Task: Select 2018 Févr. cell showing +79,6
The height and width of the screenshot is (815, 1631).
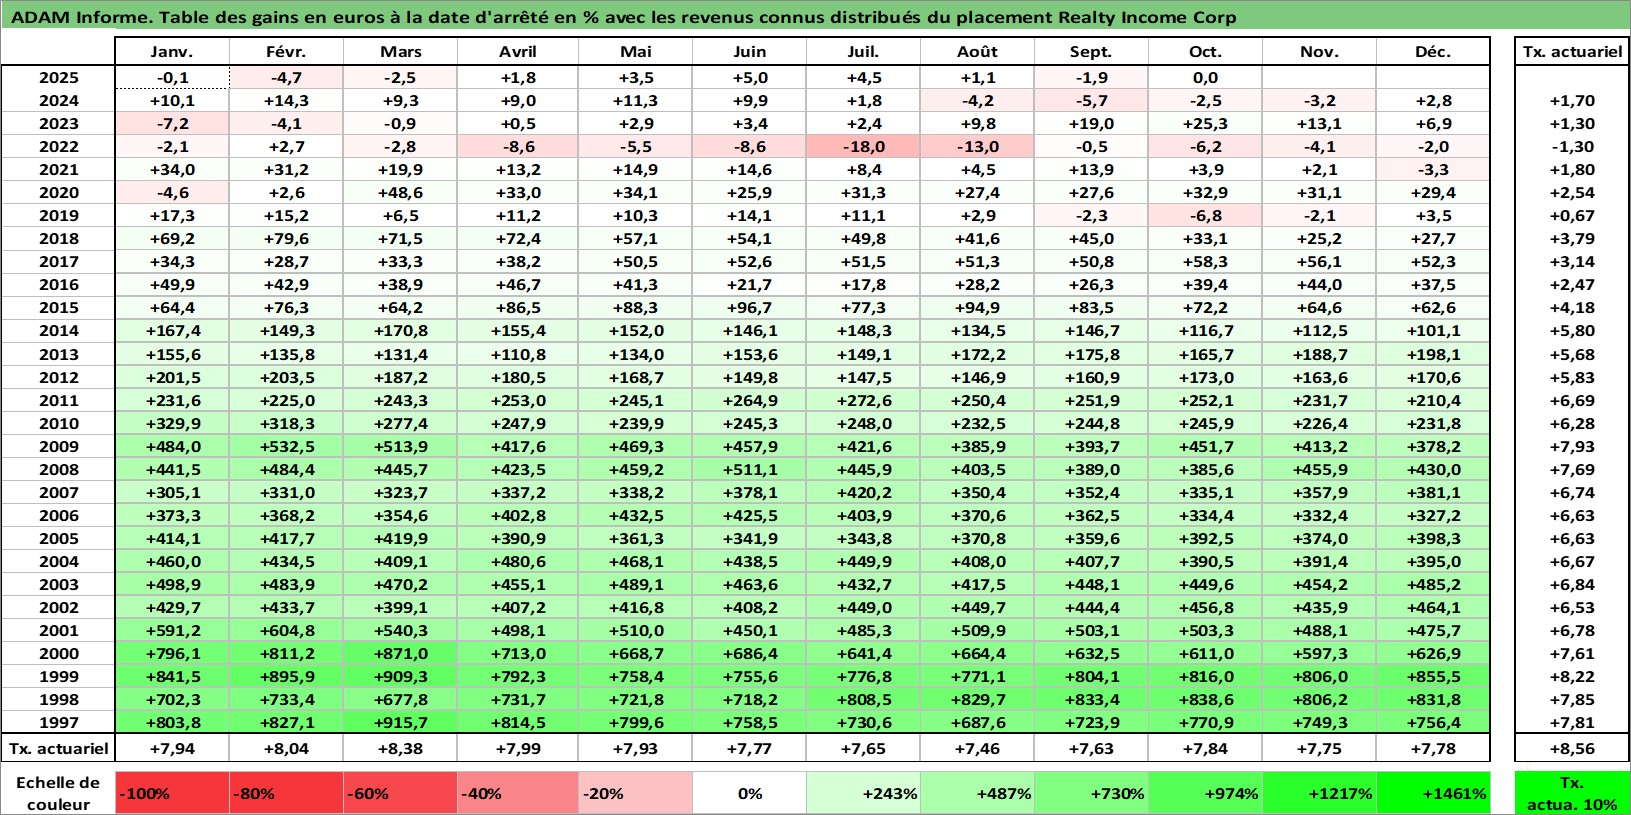Action: tap(286, 238)
